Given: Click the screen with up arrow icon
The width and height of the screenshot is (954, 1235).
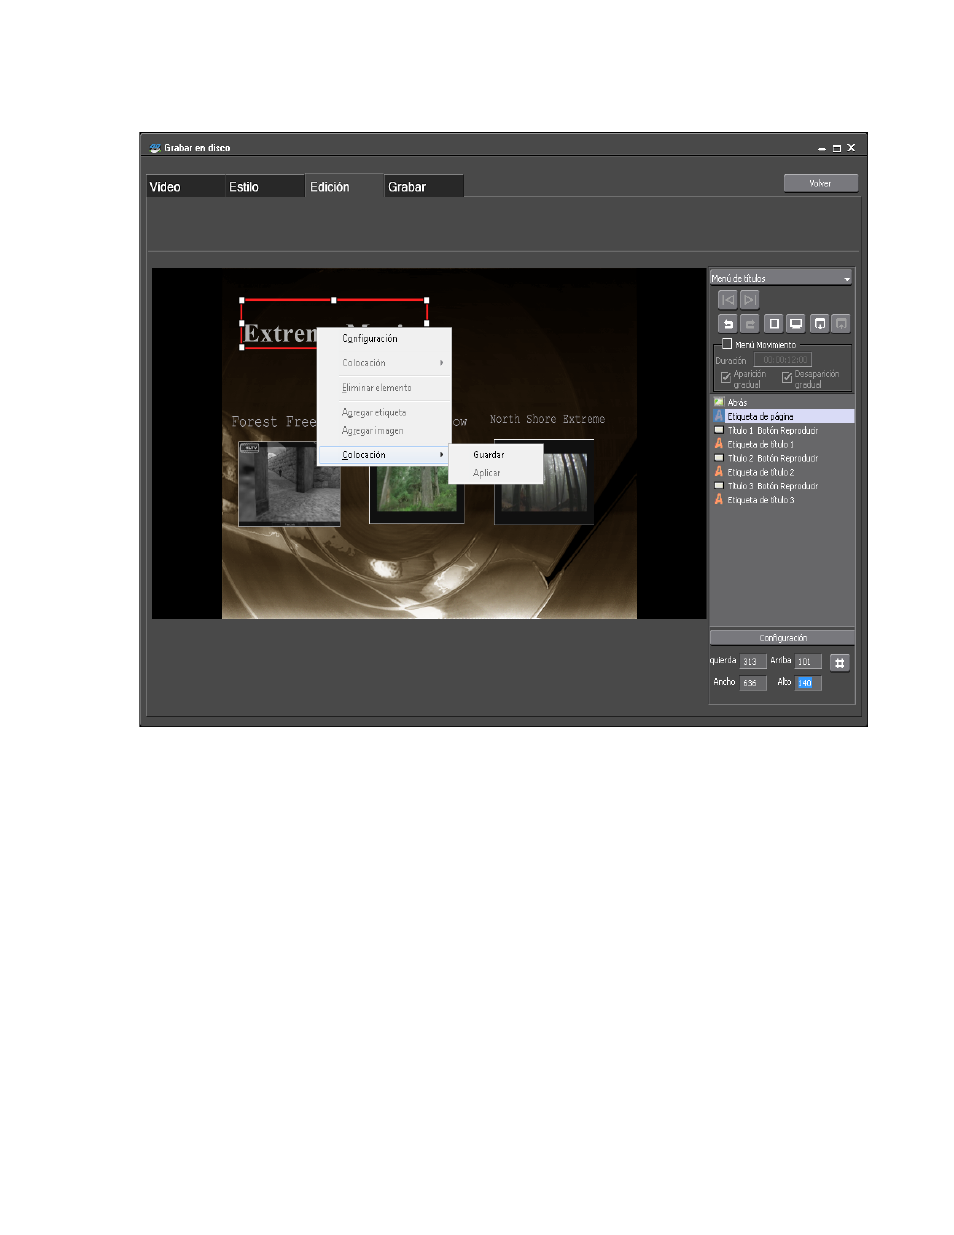Looking at the screenshot, I should click(x=841, y=324).
